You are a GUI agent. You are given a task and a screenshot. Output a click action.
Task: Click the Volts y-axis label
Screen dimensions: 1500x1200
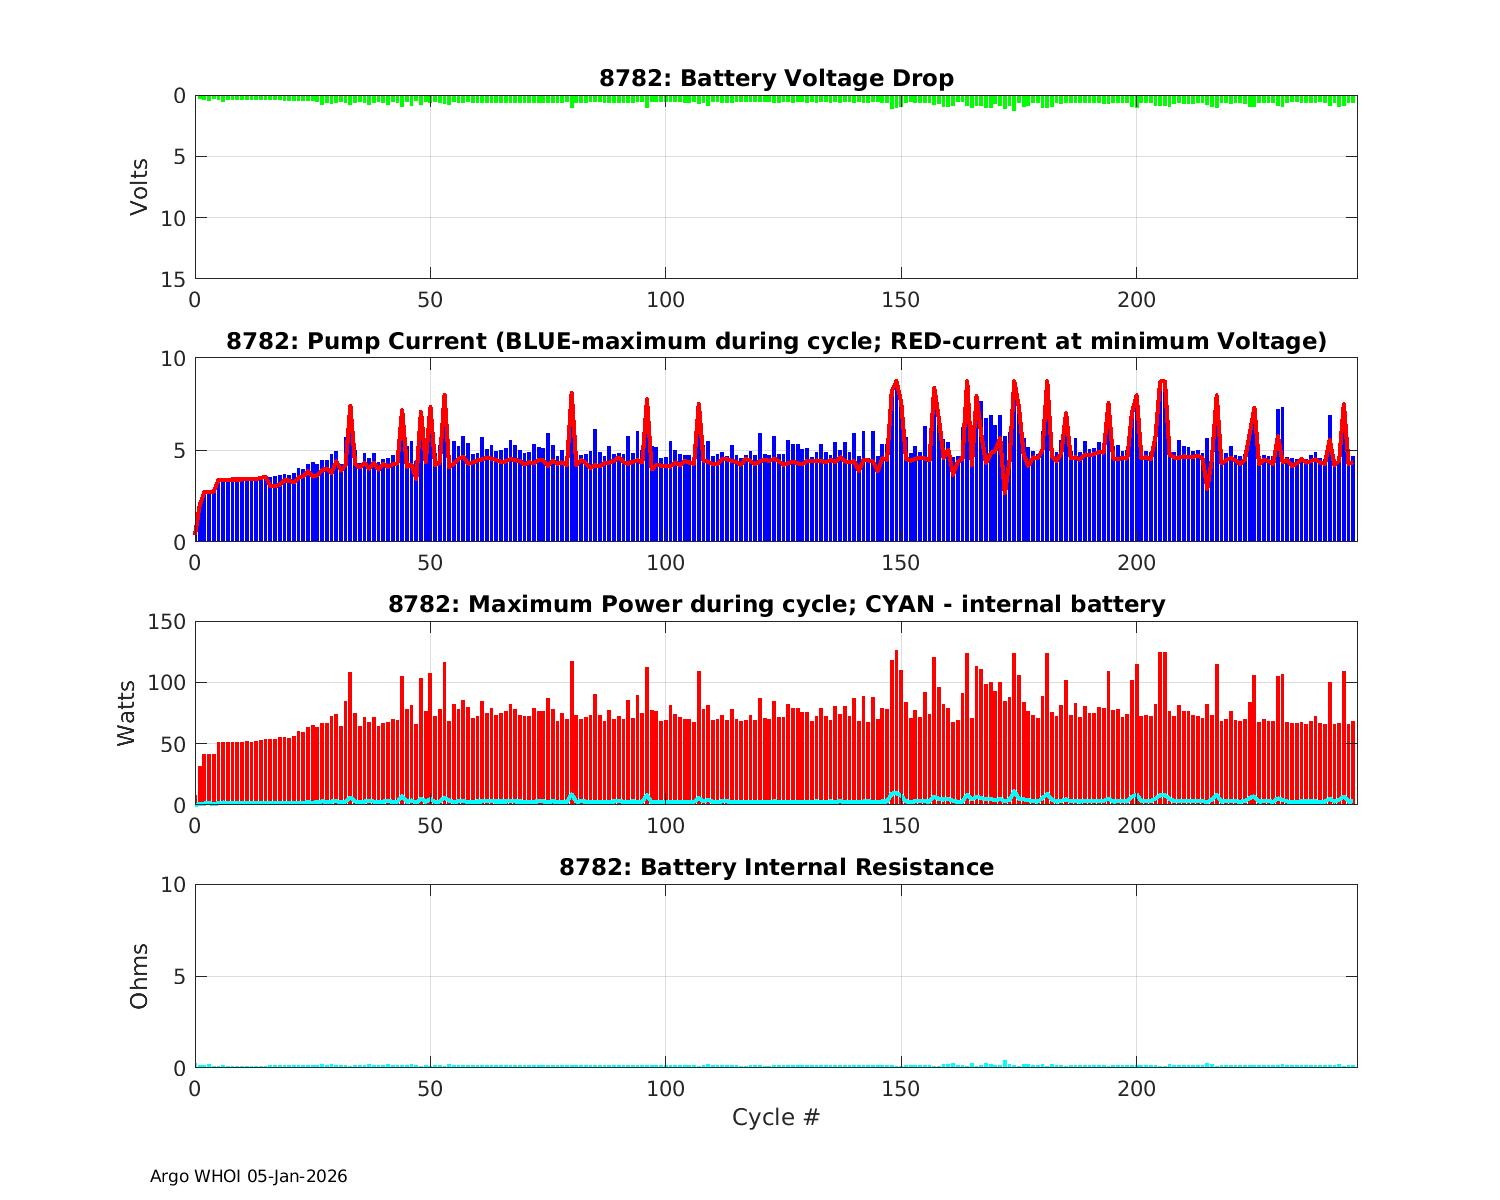coord(139,187)
